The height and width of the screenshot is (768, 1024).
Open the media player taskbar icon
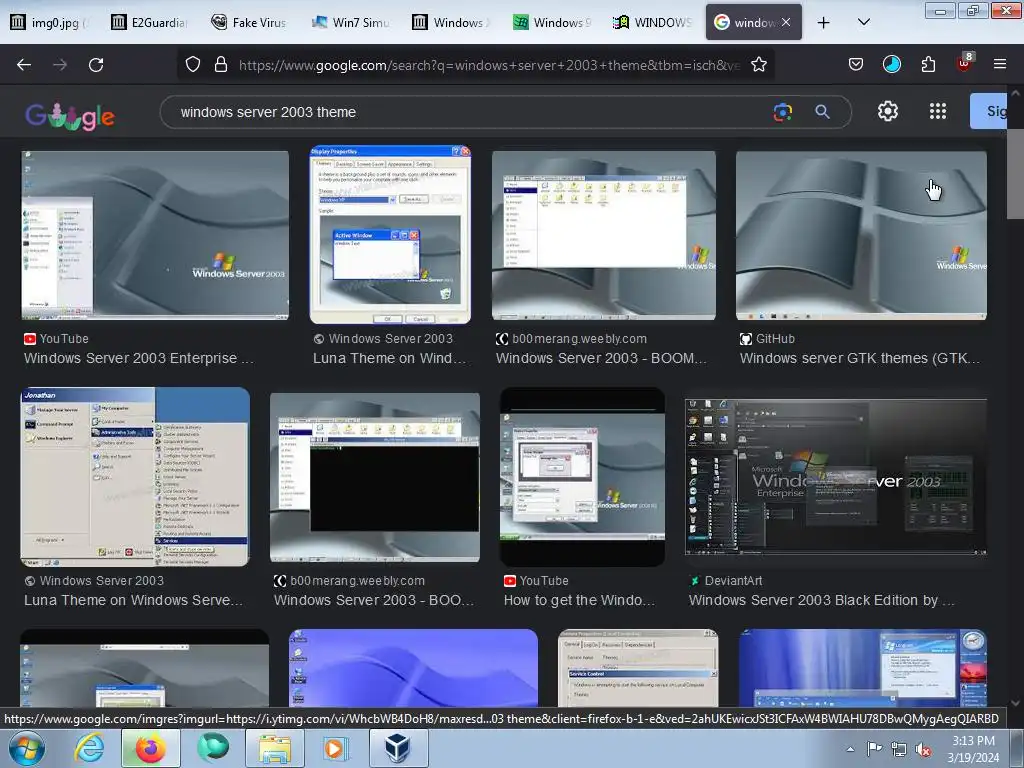[337, 748]
